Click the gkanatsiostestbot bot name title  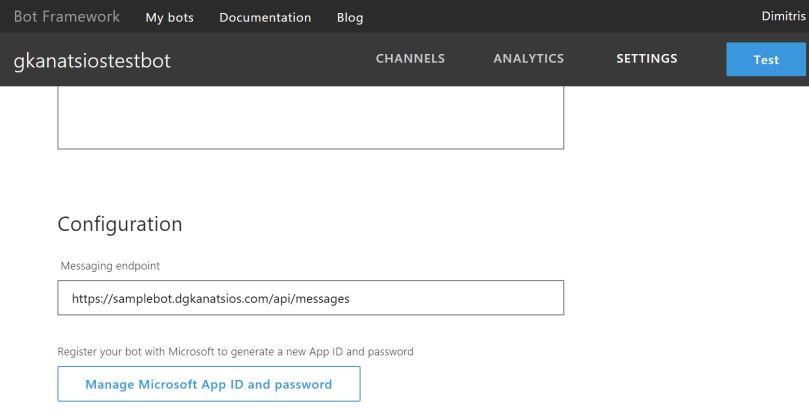pyautogui.click(x=92, y=60)
